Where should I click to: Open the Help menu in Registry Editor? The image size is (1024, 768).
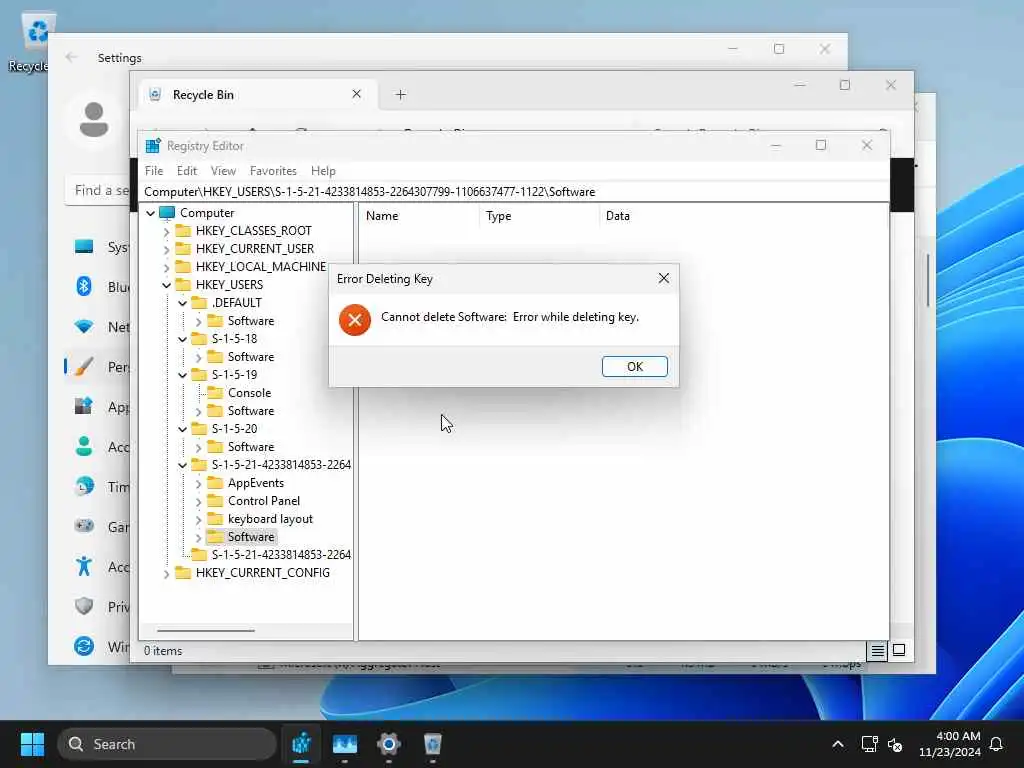click(323, 170)
